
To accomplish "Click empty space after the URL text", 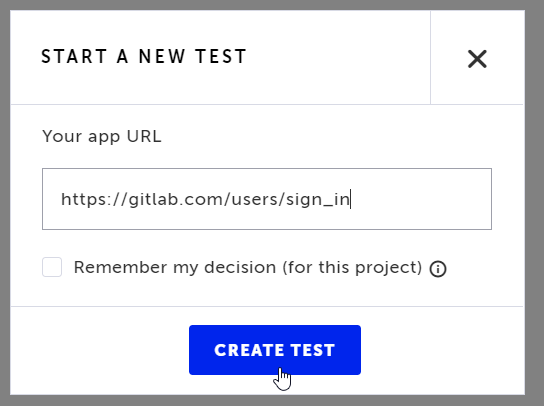I will pyautogui.click(x=420, y=199).
